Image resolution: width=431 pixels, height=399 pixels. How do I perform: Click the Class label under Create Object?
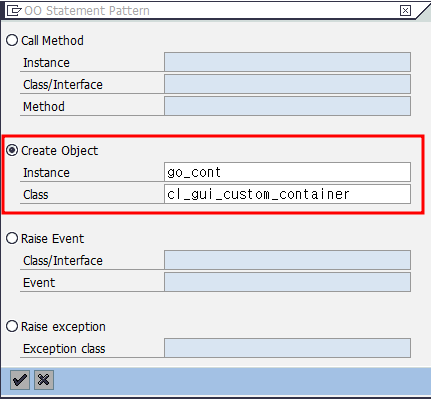pyautogui.click(x=36, y=195)
